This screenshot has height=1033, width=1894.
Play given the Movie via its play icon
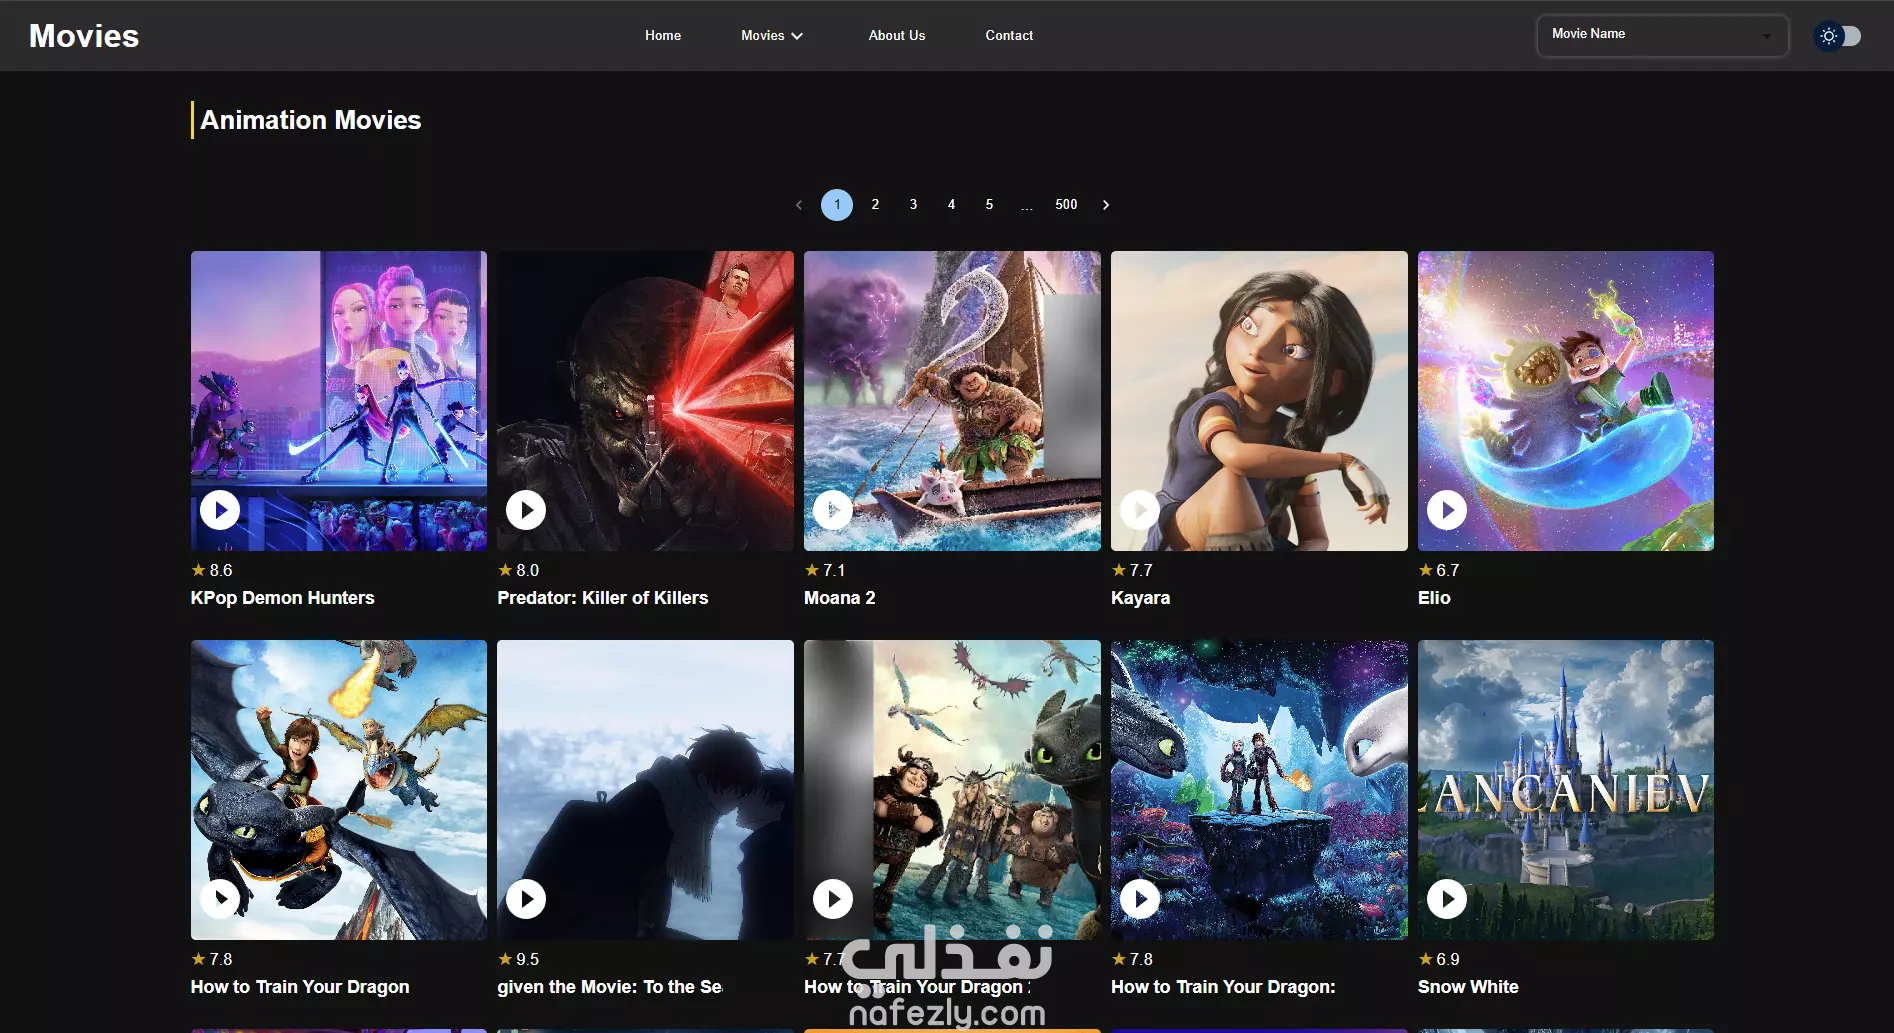pyautogui.click(x=526, y=899)
